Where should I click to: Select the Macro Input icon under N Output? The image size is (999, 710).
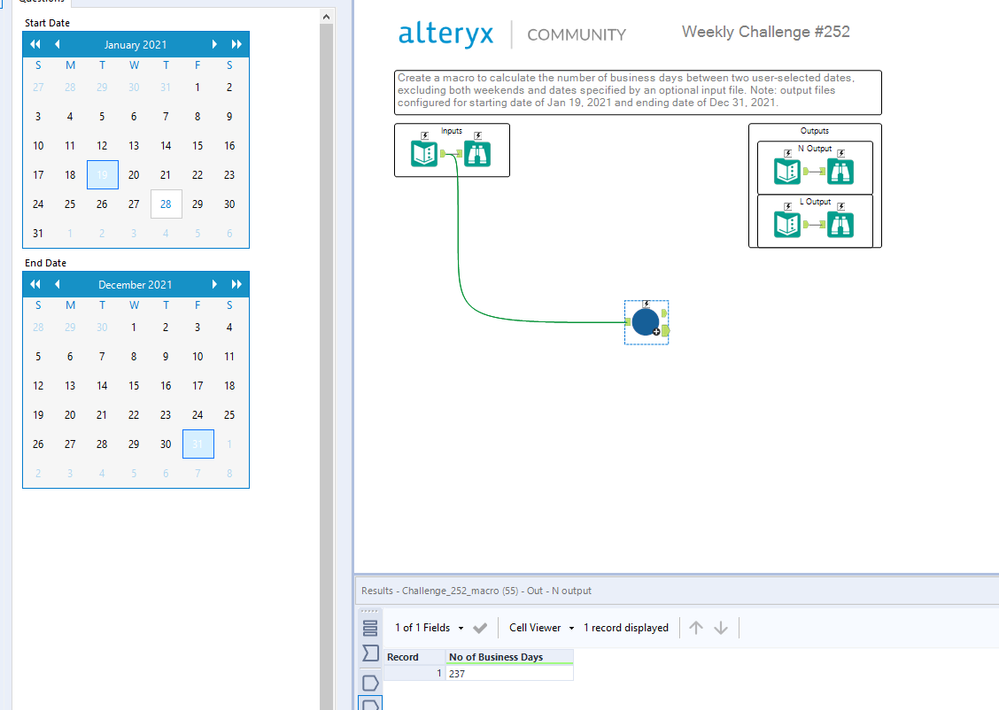pyautogui.click(x=787, y=171)
